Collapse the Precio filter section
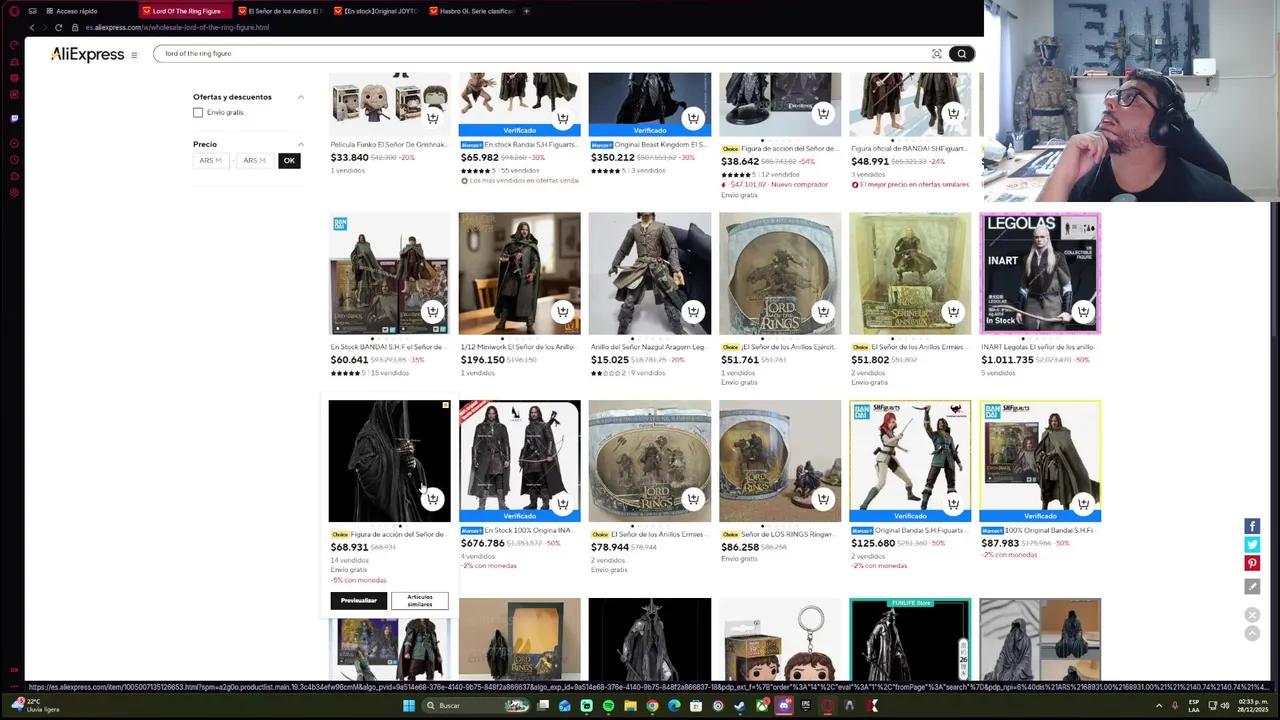This screenshot has width=1280, height=720. 300,144
